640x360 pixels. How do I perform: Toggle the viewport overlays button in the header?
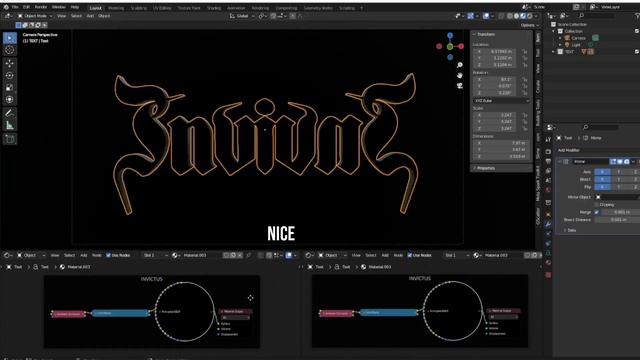[486, 16]
